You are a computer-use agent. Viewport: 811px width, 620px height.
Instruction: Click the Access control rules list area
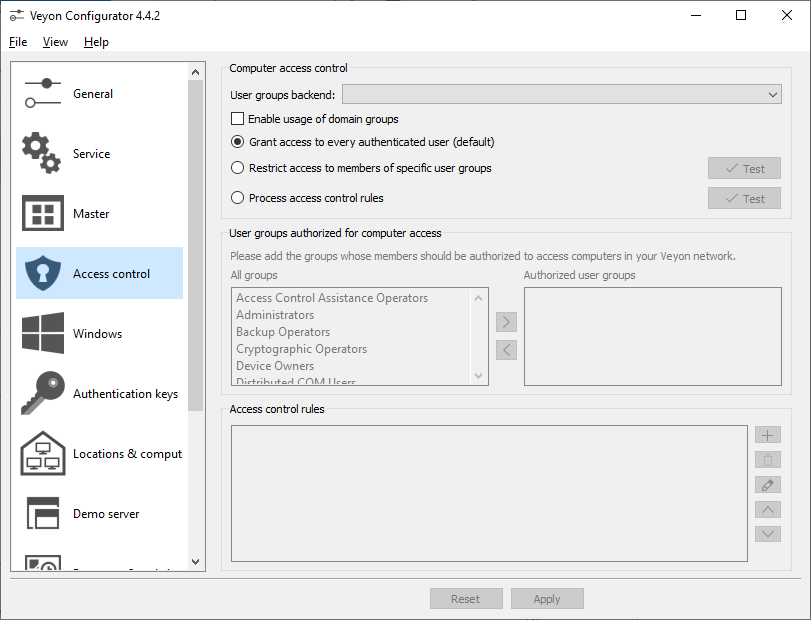point(489,493)
